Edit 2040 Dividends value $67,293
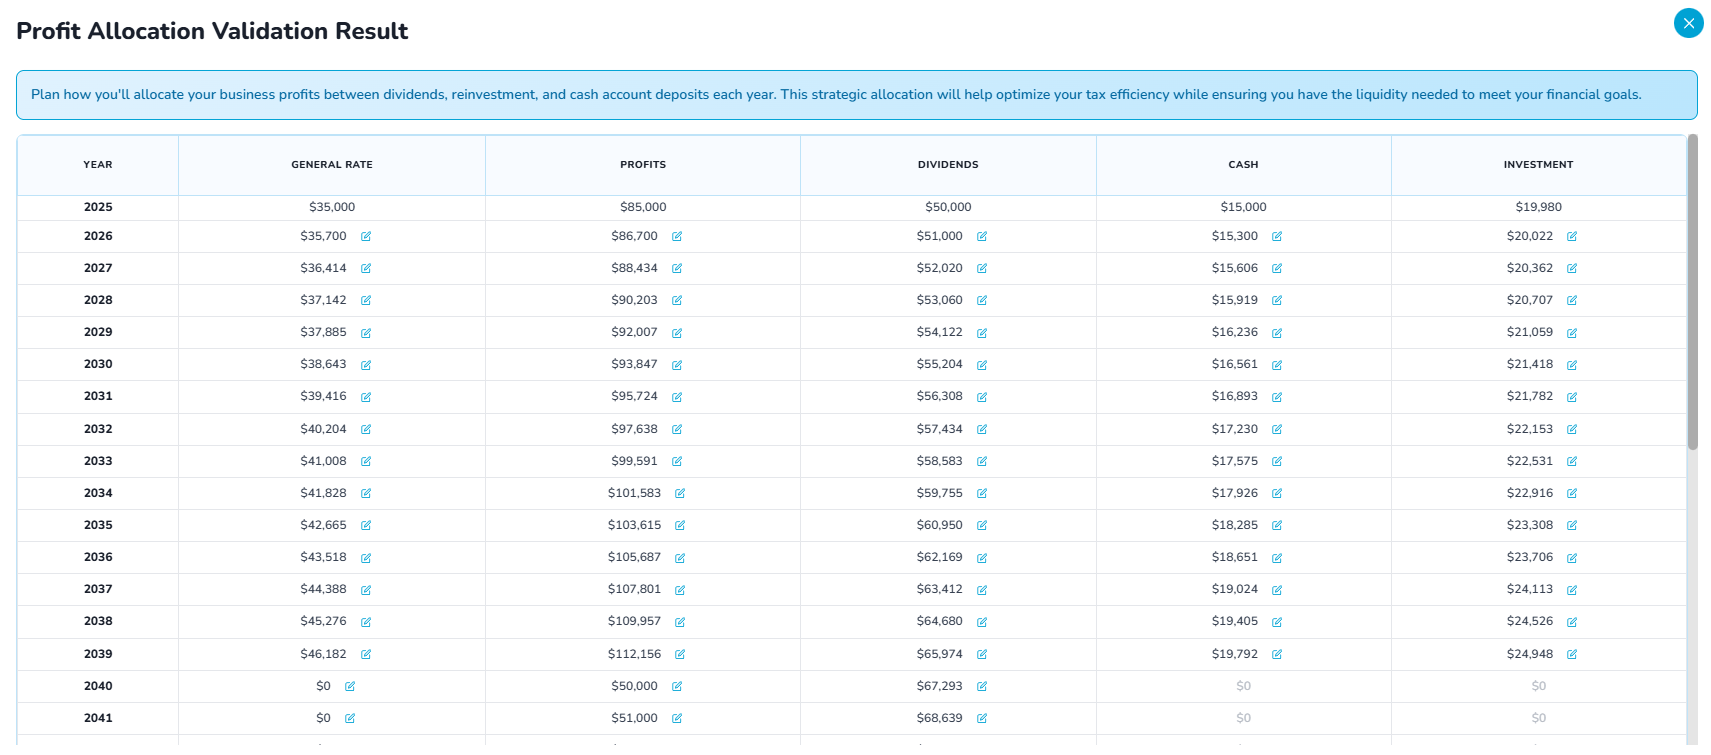1711x755 pixels. [x=982, y=687]
